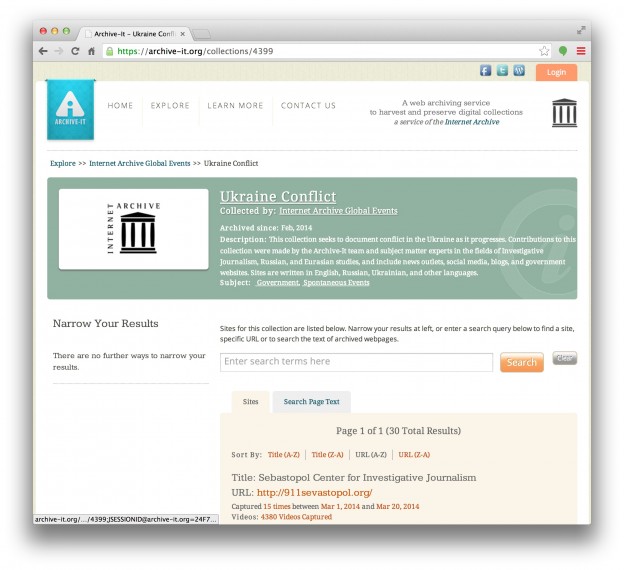
Task: Click the Enter search terms here field
Action: tap(356, 362)
